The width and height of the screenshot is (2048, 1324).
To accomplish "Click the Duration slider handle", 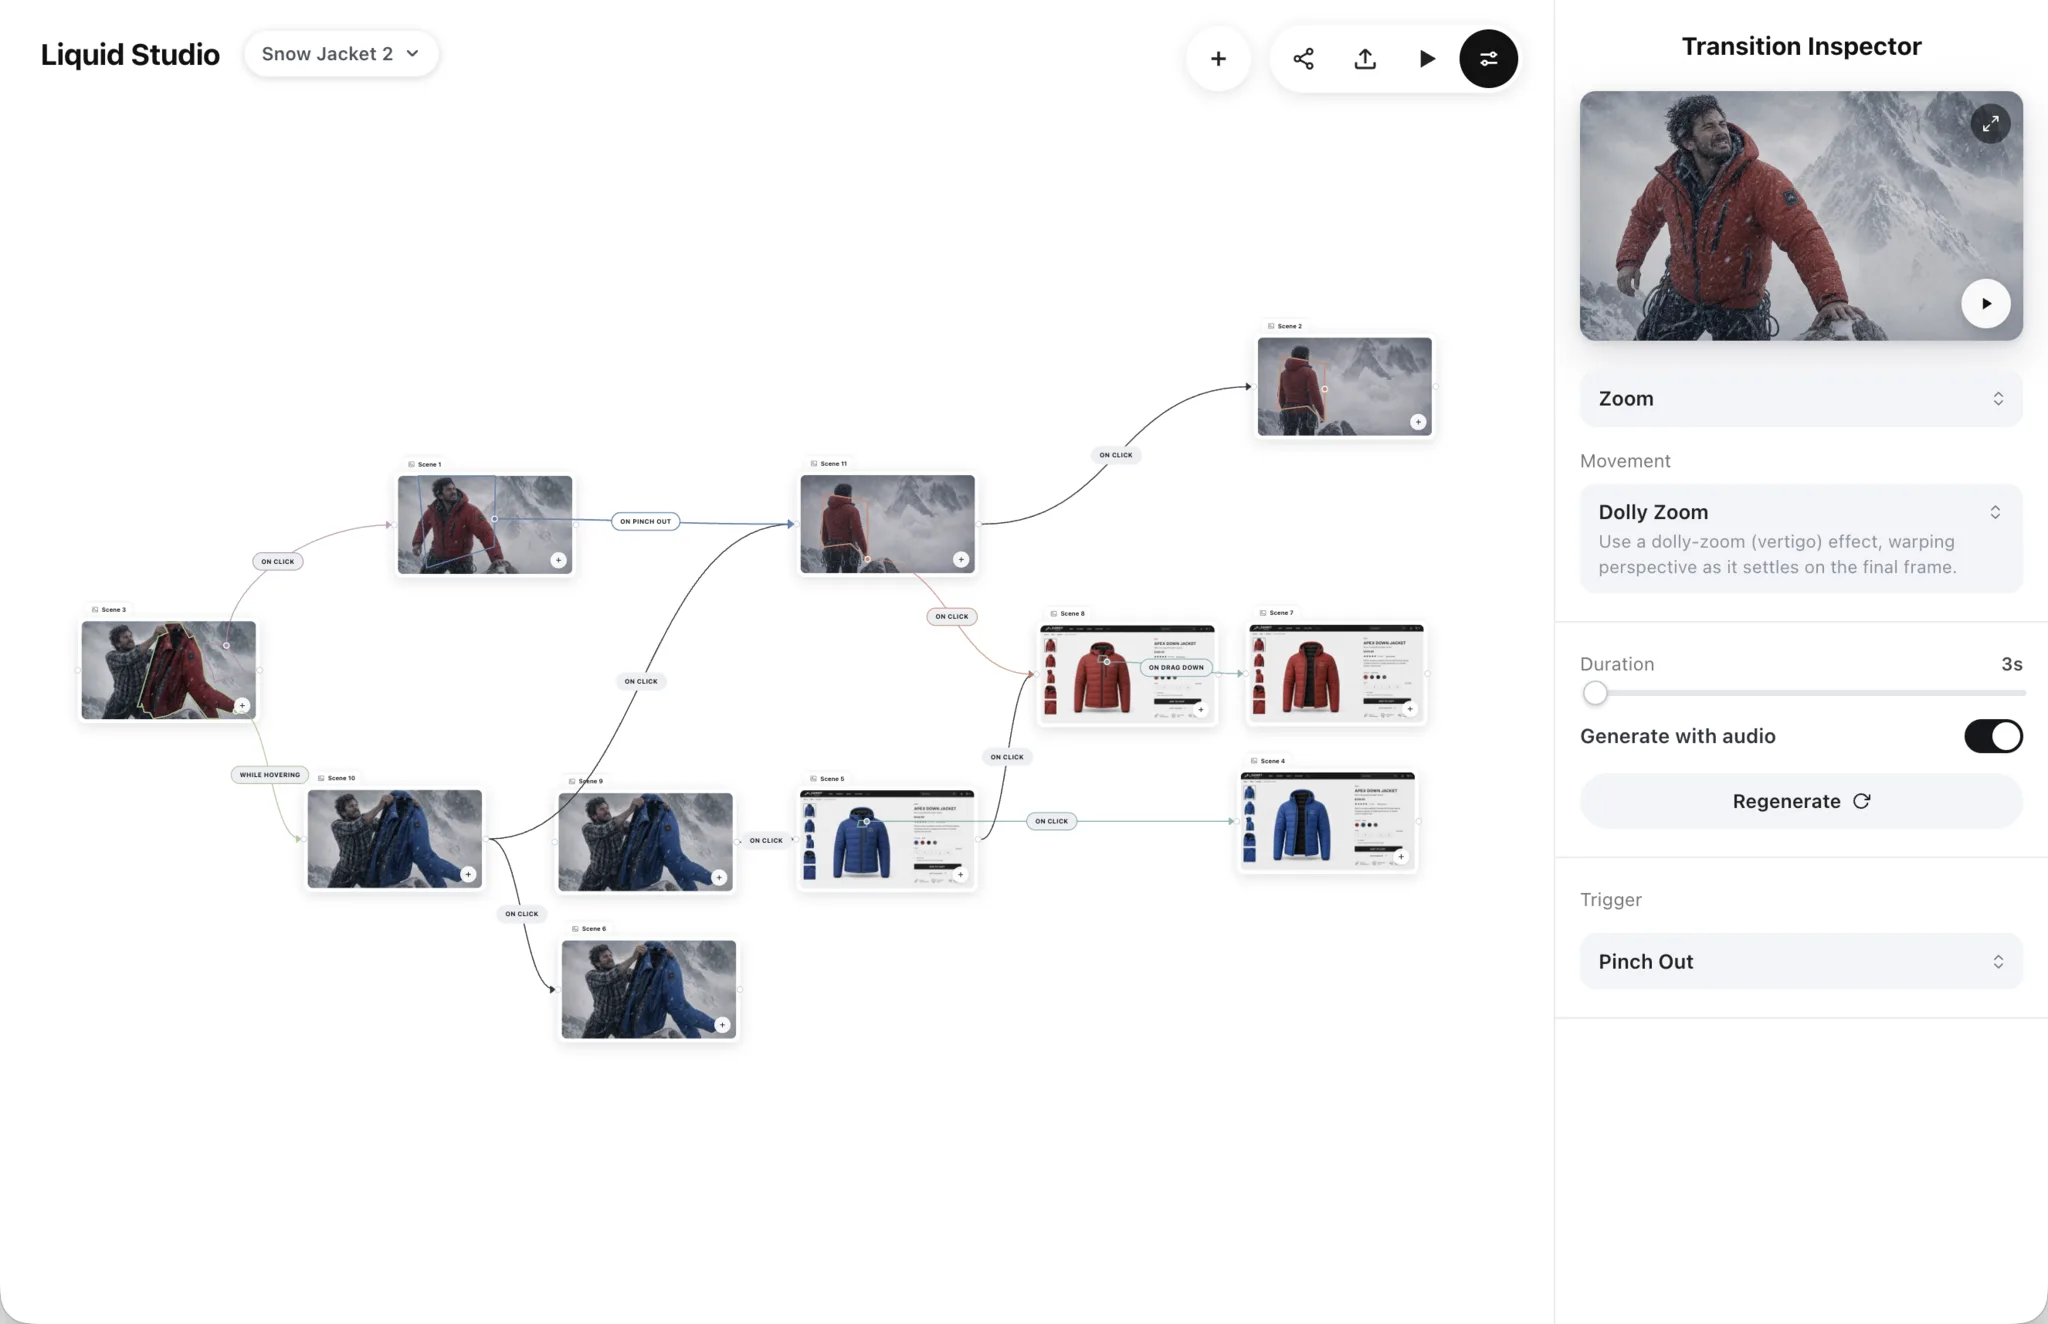I will click(x=1595, y=693).
